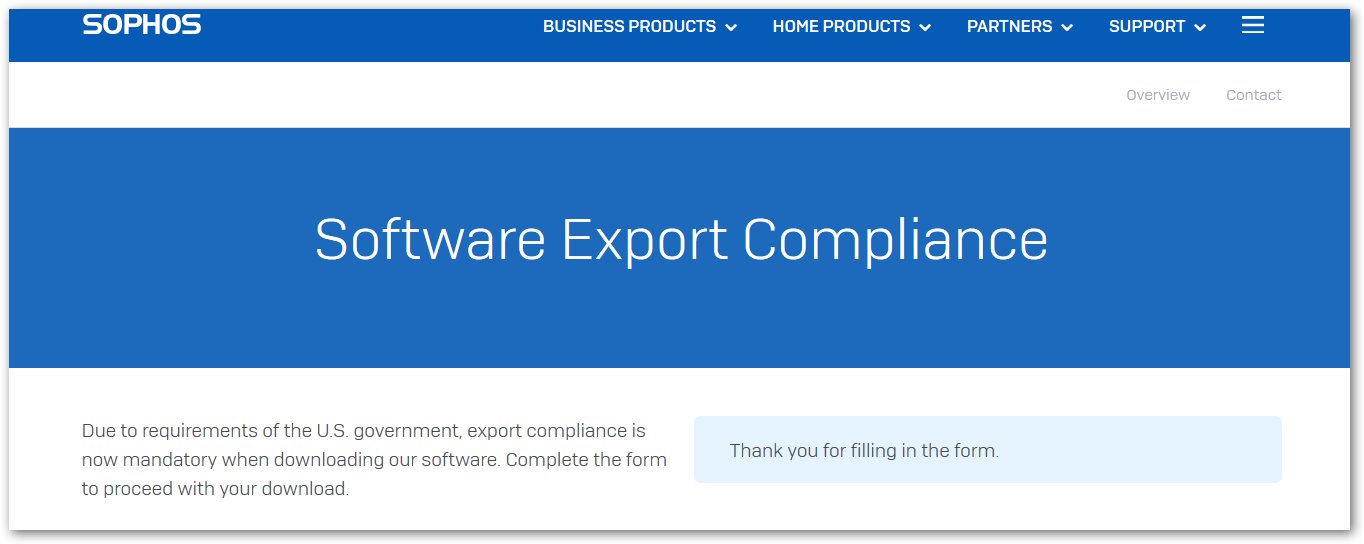Click the word 'Export' in the heading
Viewport: 1364px width, 544px height.
point(644,242)
